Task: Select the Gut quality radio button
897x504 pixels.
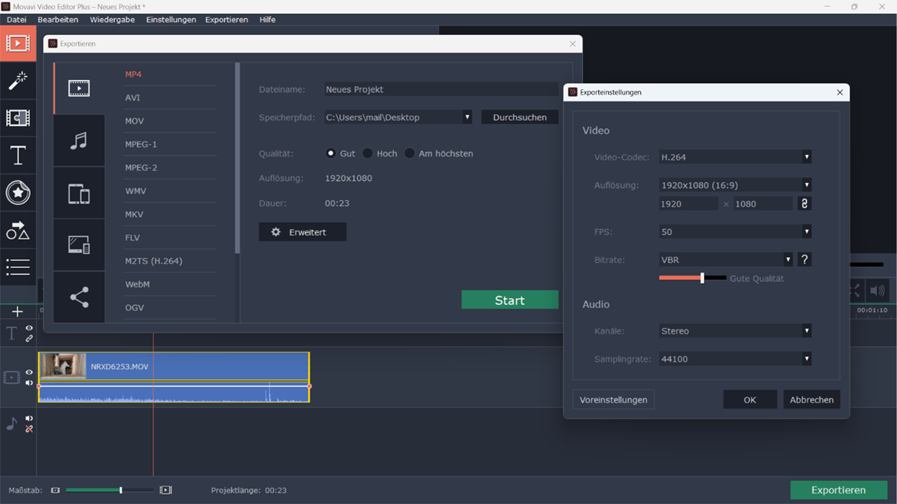Action: coord(331,153)
